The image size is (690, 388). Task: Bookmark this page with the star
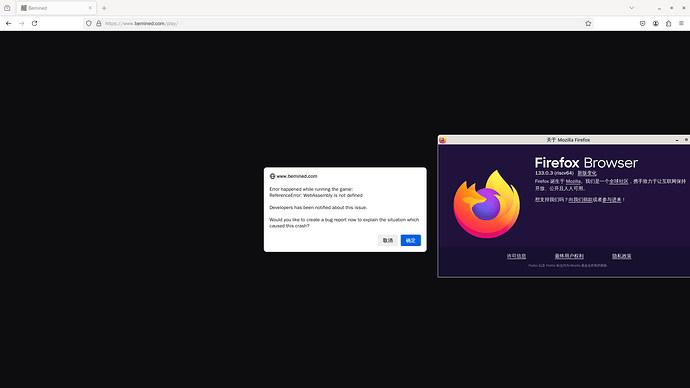pos(588,23)
